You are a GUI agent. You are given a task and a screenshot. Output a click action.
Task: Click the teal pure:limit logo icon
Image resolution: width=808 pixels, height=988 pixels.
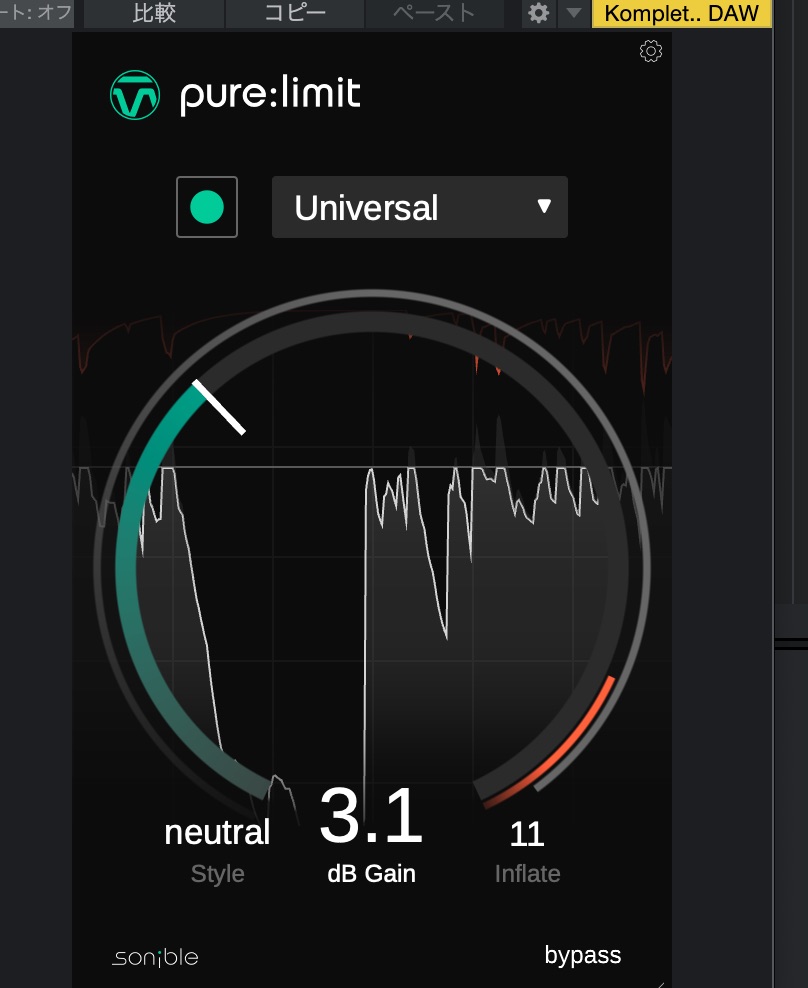coord(135,96)
